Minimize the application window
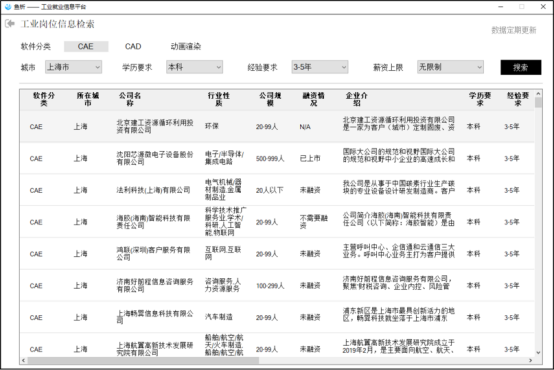This screenshot has width=554, height=370. coord(501,7)
